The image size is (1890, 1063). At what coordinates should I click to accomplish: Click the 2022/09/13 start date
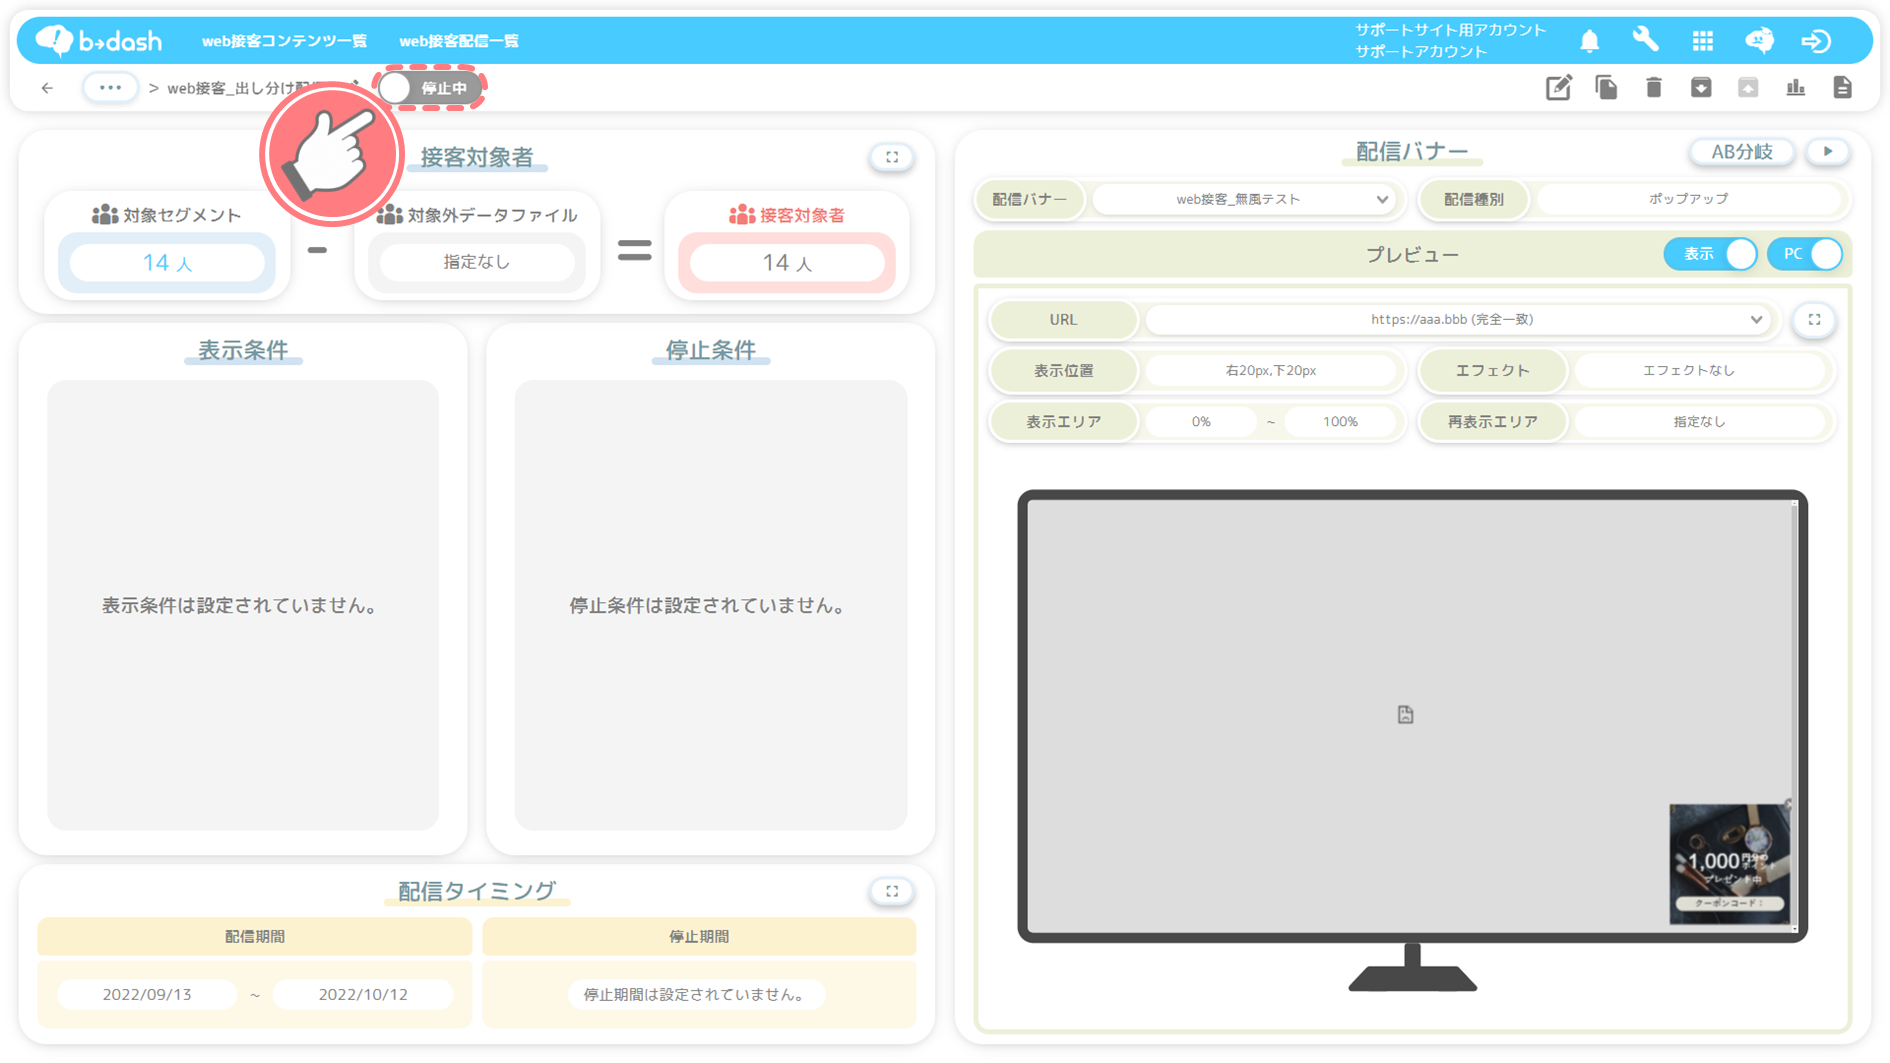point(147,995)
